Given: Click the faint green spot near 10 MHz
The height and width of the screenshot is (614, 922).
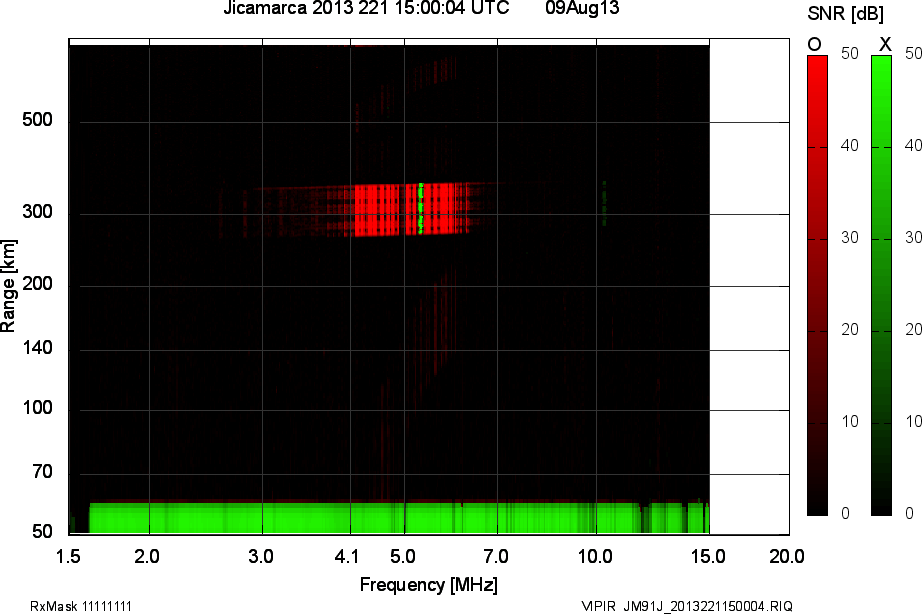Looking at the screenshot, I should pos(604,200).
